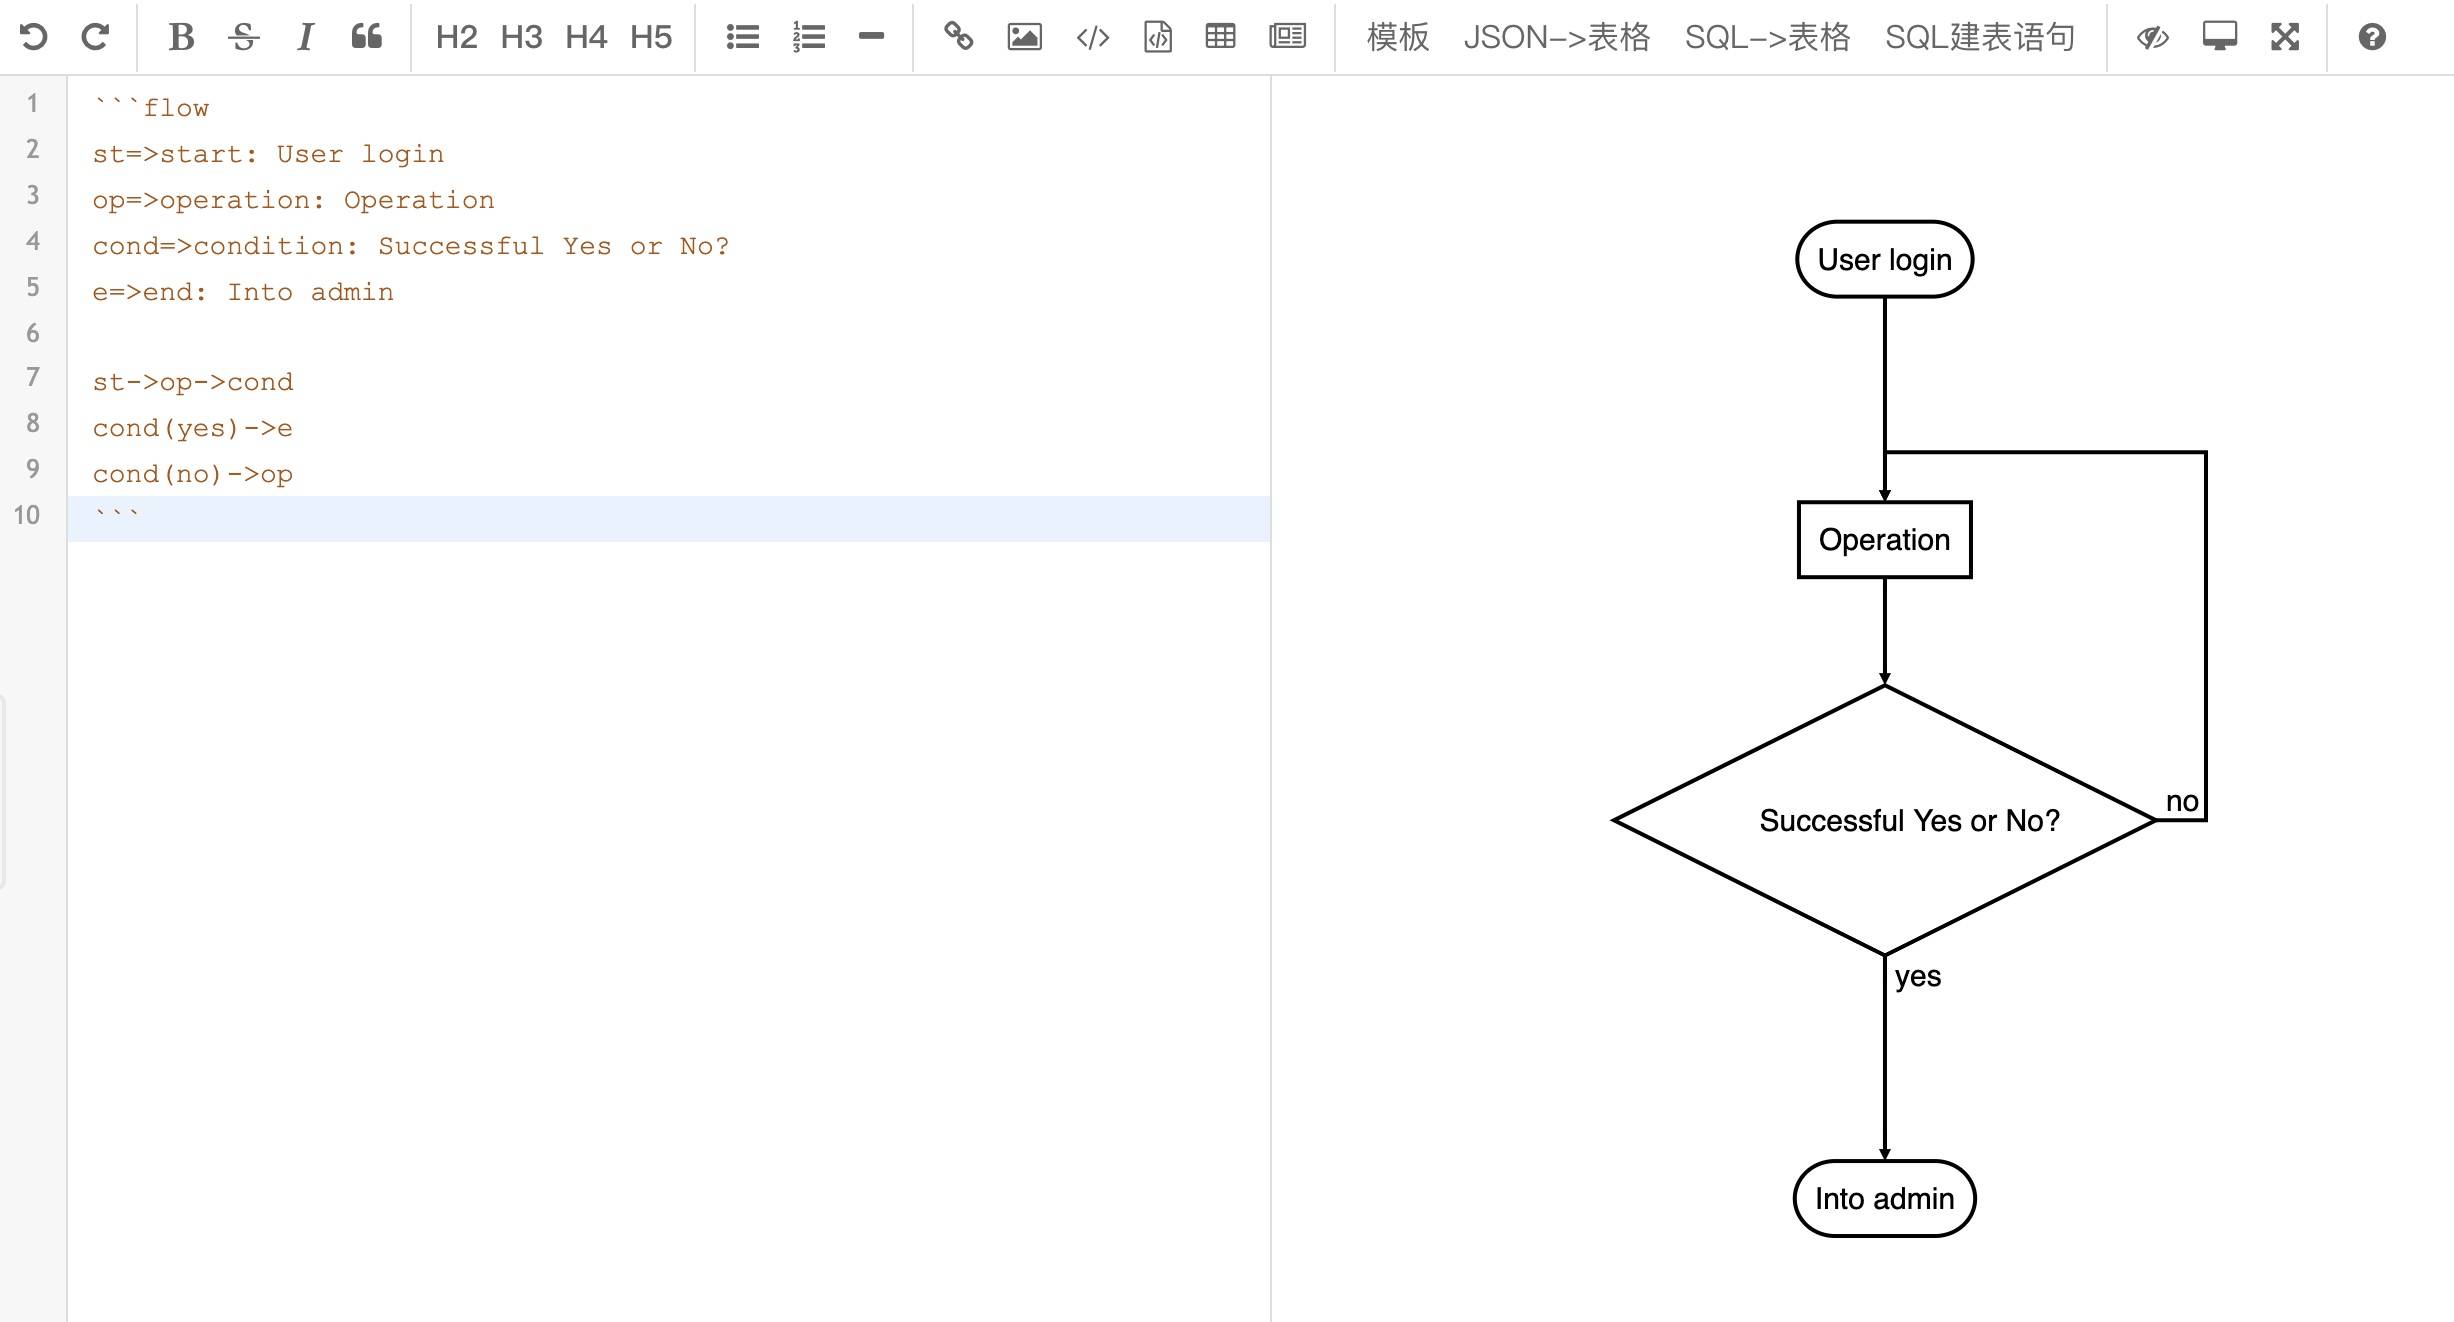Click the newspaper-style icon after the table icon
2454x1322 pixels.
click(x=1288, y=37)
